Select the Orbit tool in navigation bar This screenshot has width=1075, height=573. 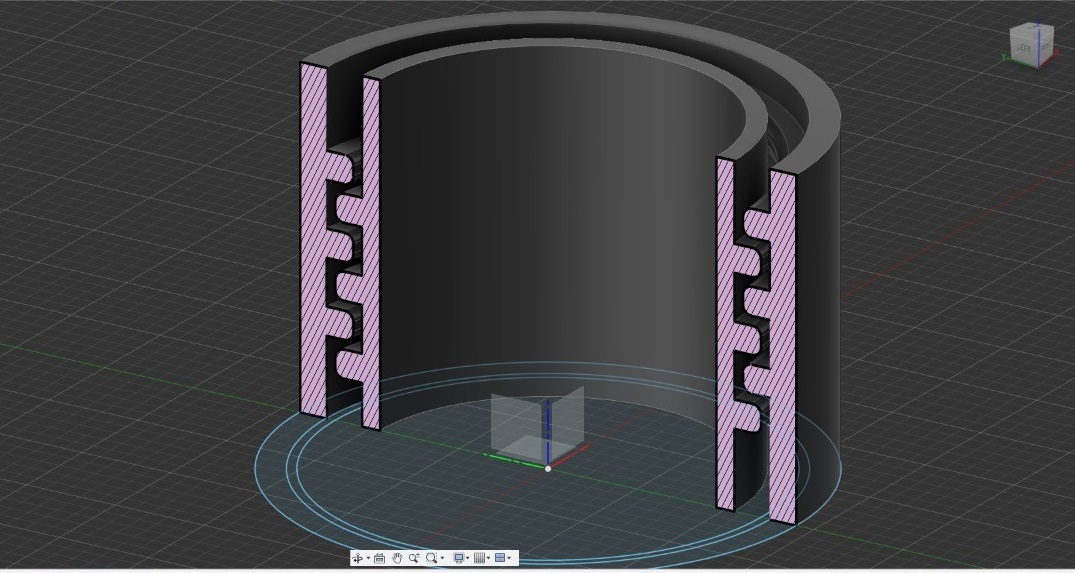tap(358, 558)
